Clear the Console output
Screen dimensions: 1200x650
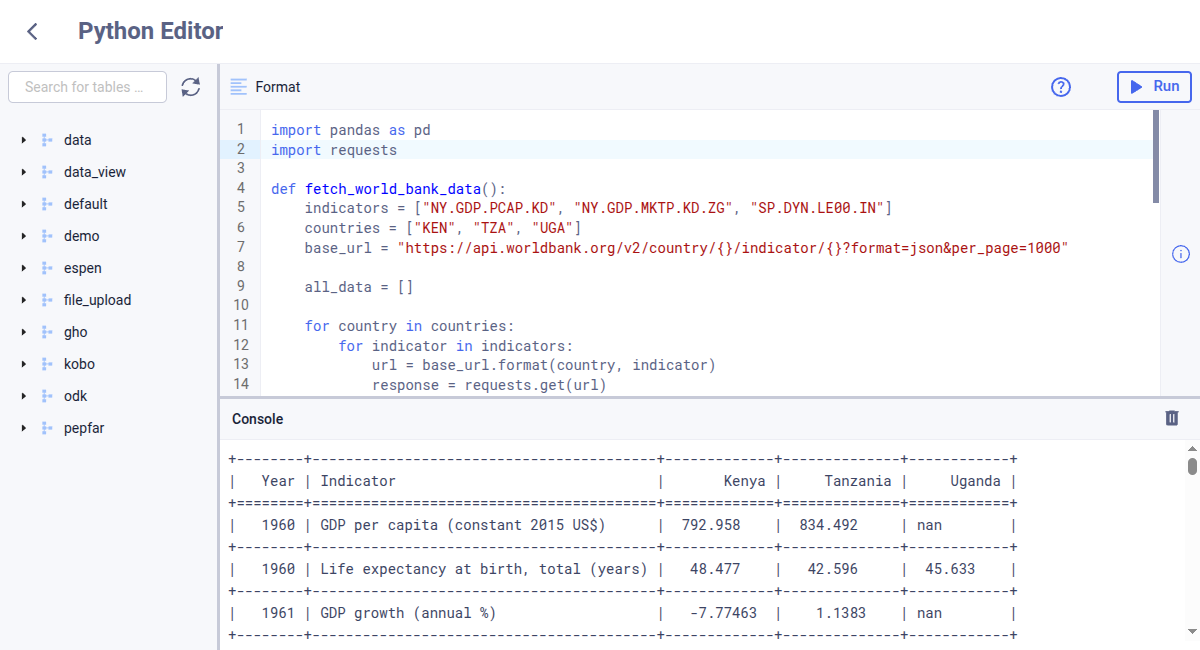[x=1171, y=418]
